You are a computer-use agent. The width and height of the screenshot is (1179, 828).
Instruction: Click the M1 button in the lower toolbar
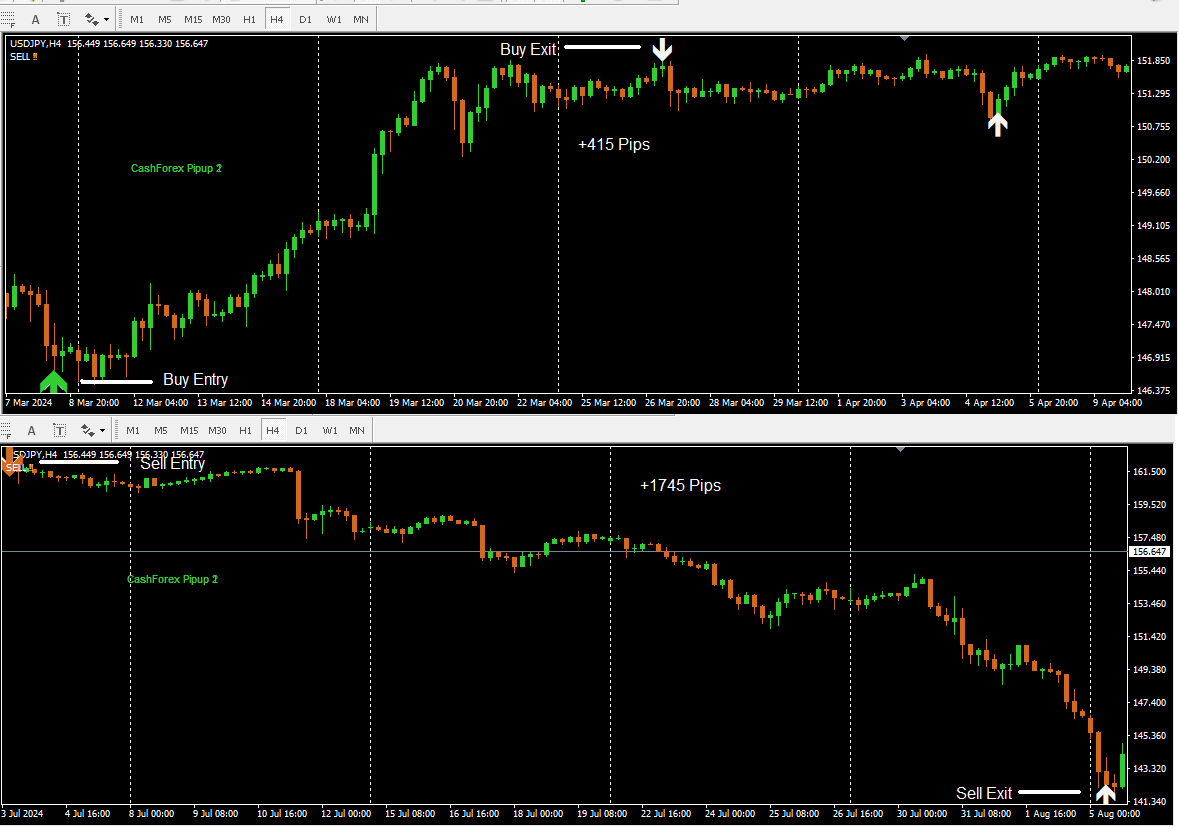point(132,430)
